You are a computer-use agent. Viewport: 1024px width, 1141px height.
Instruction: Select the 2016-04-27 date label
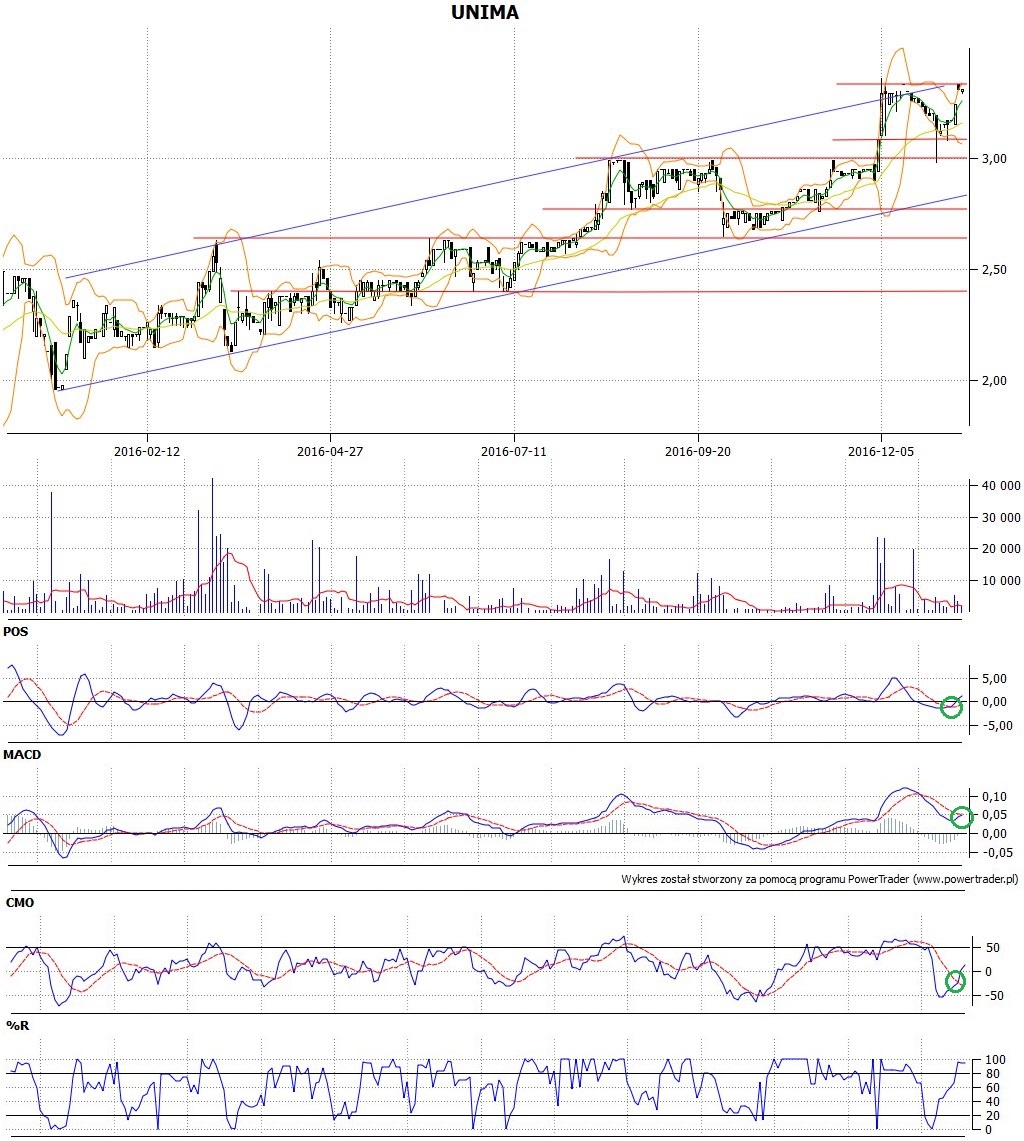coord(330,451)
